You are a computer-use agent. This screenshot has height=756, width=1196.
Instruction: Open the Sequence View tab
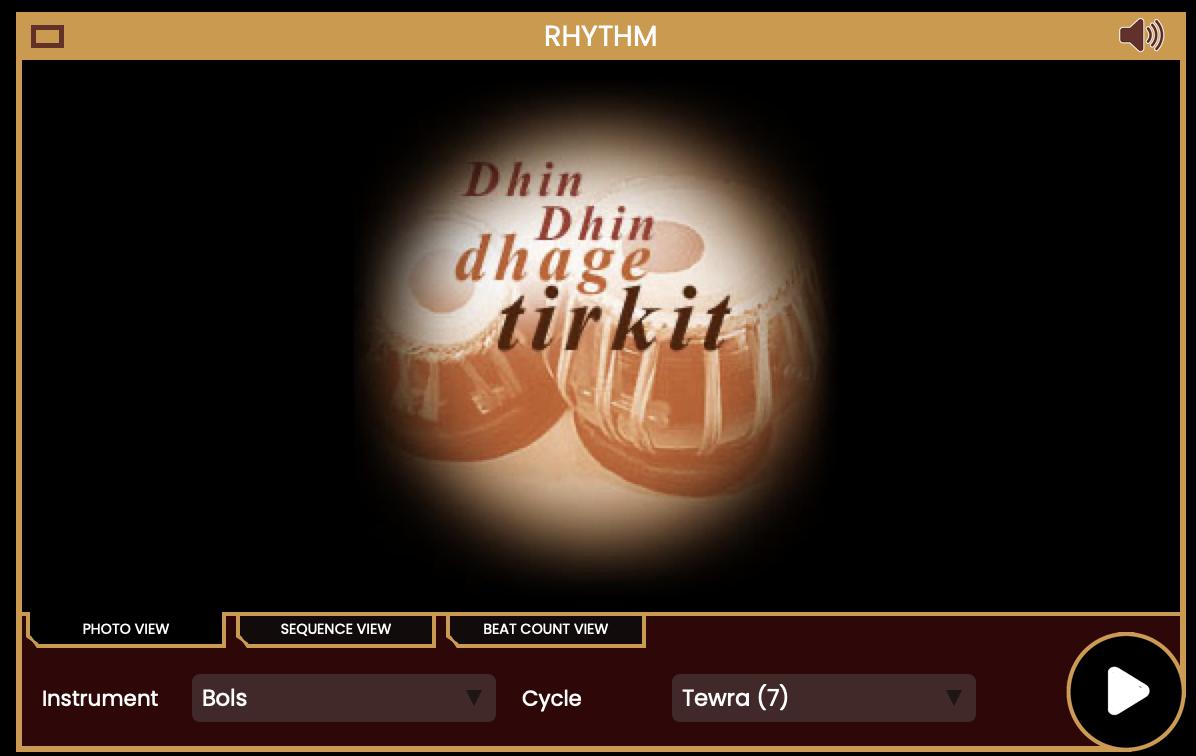click(x=336, y=629)
